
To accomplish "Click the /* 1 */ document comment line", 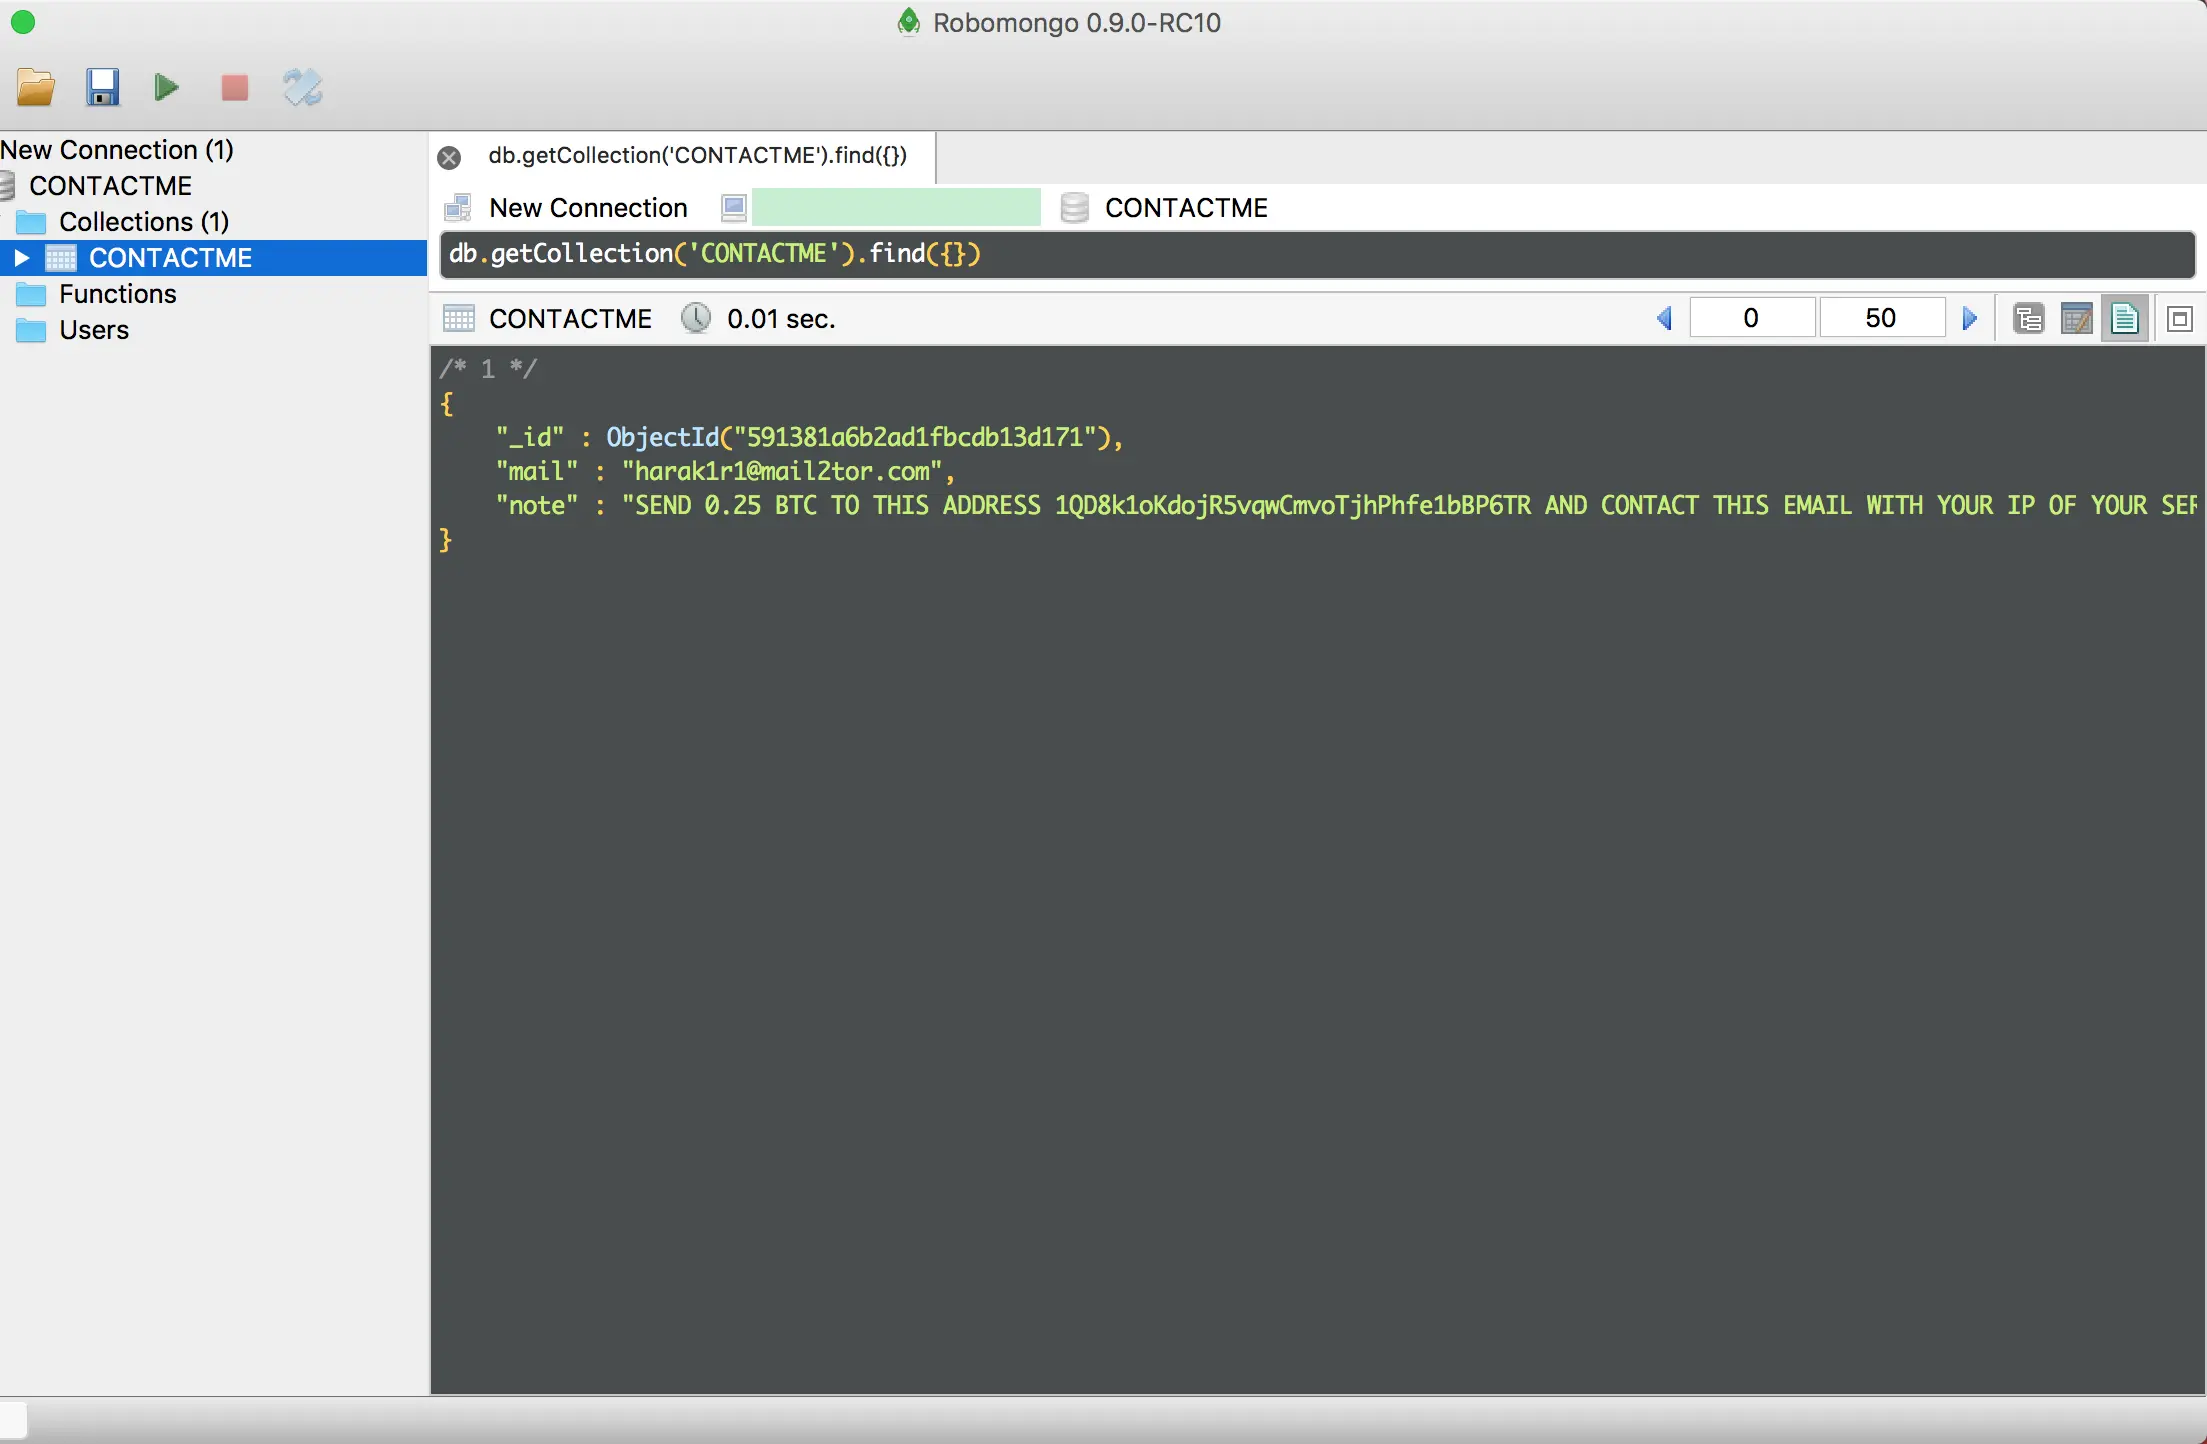I will (488, 369).
